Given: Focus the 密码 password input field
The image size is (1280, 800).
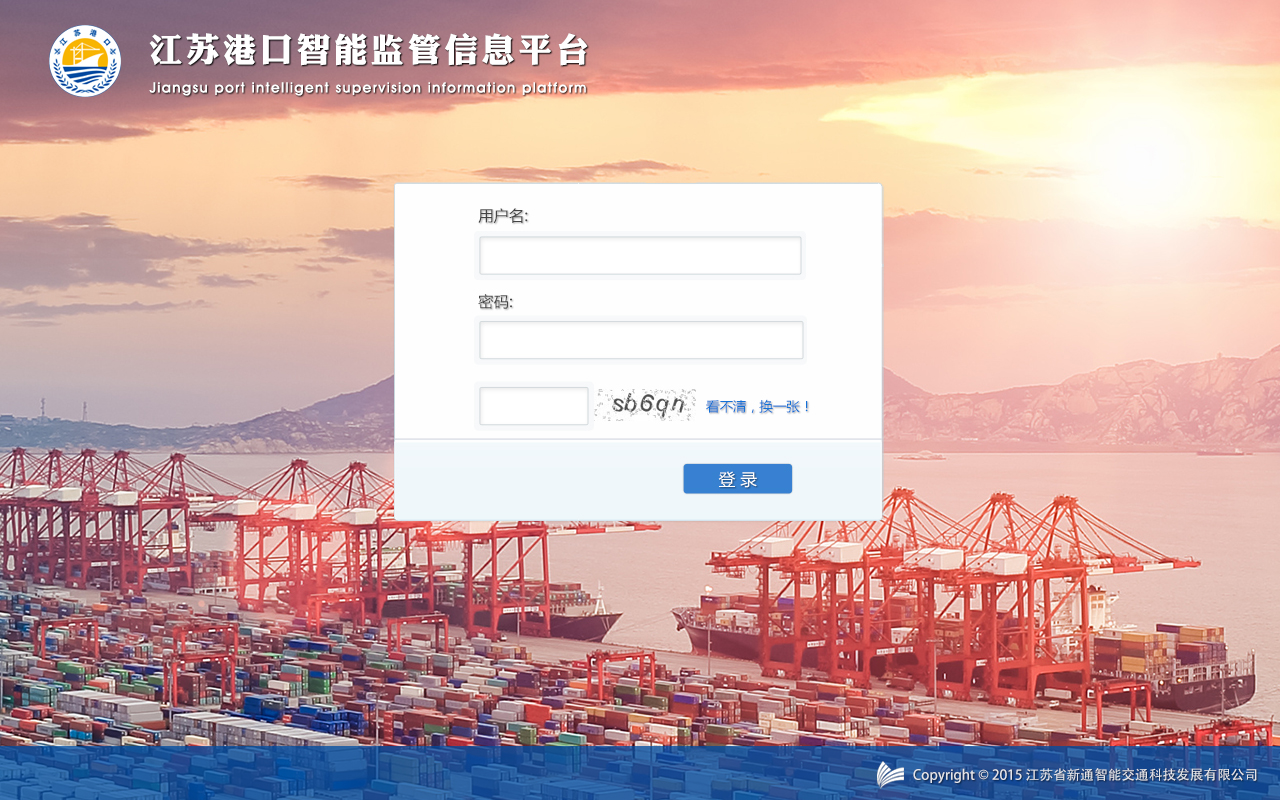Looking at the screenshot, I should point(641,340).
